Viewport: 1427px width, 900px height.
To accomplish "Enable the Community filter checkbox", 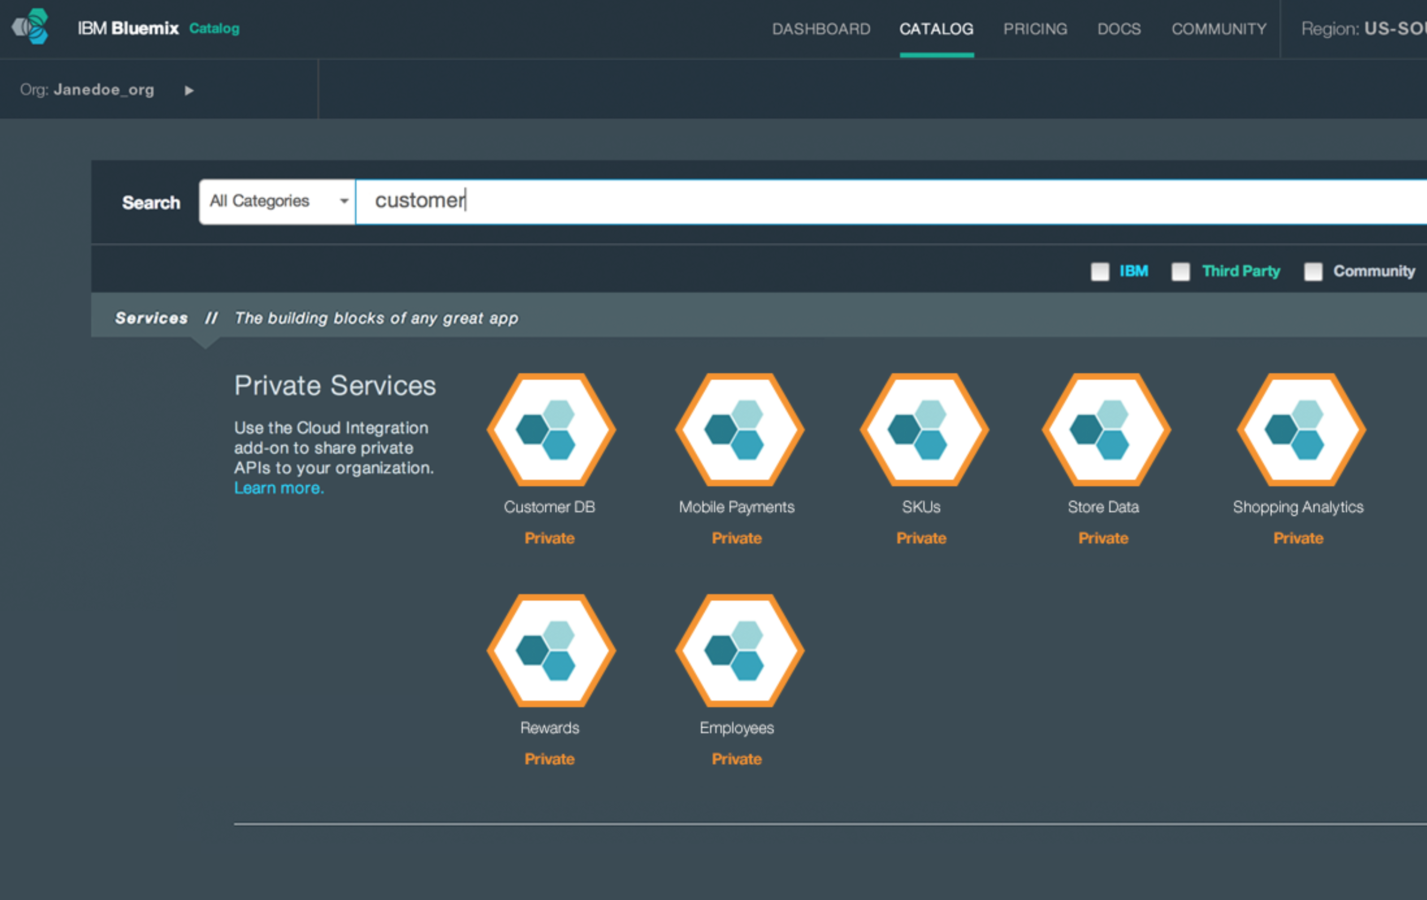I will click(1313, 272).
